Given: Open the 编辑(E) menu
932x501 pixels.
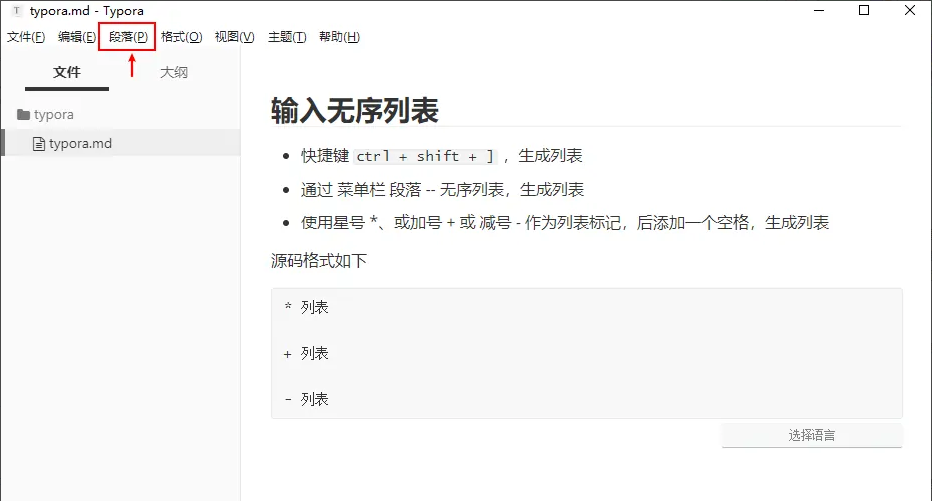Looking at the screenshot, I should (x=77, y=37).
